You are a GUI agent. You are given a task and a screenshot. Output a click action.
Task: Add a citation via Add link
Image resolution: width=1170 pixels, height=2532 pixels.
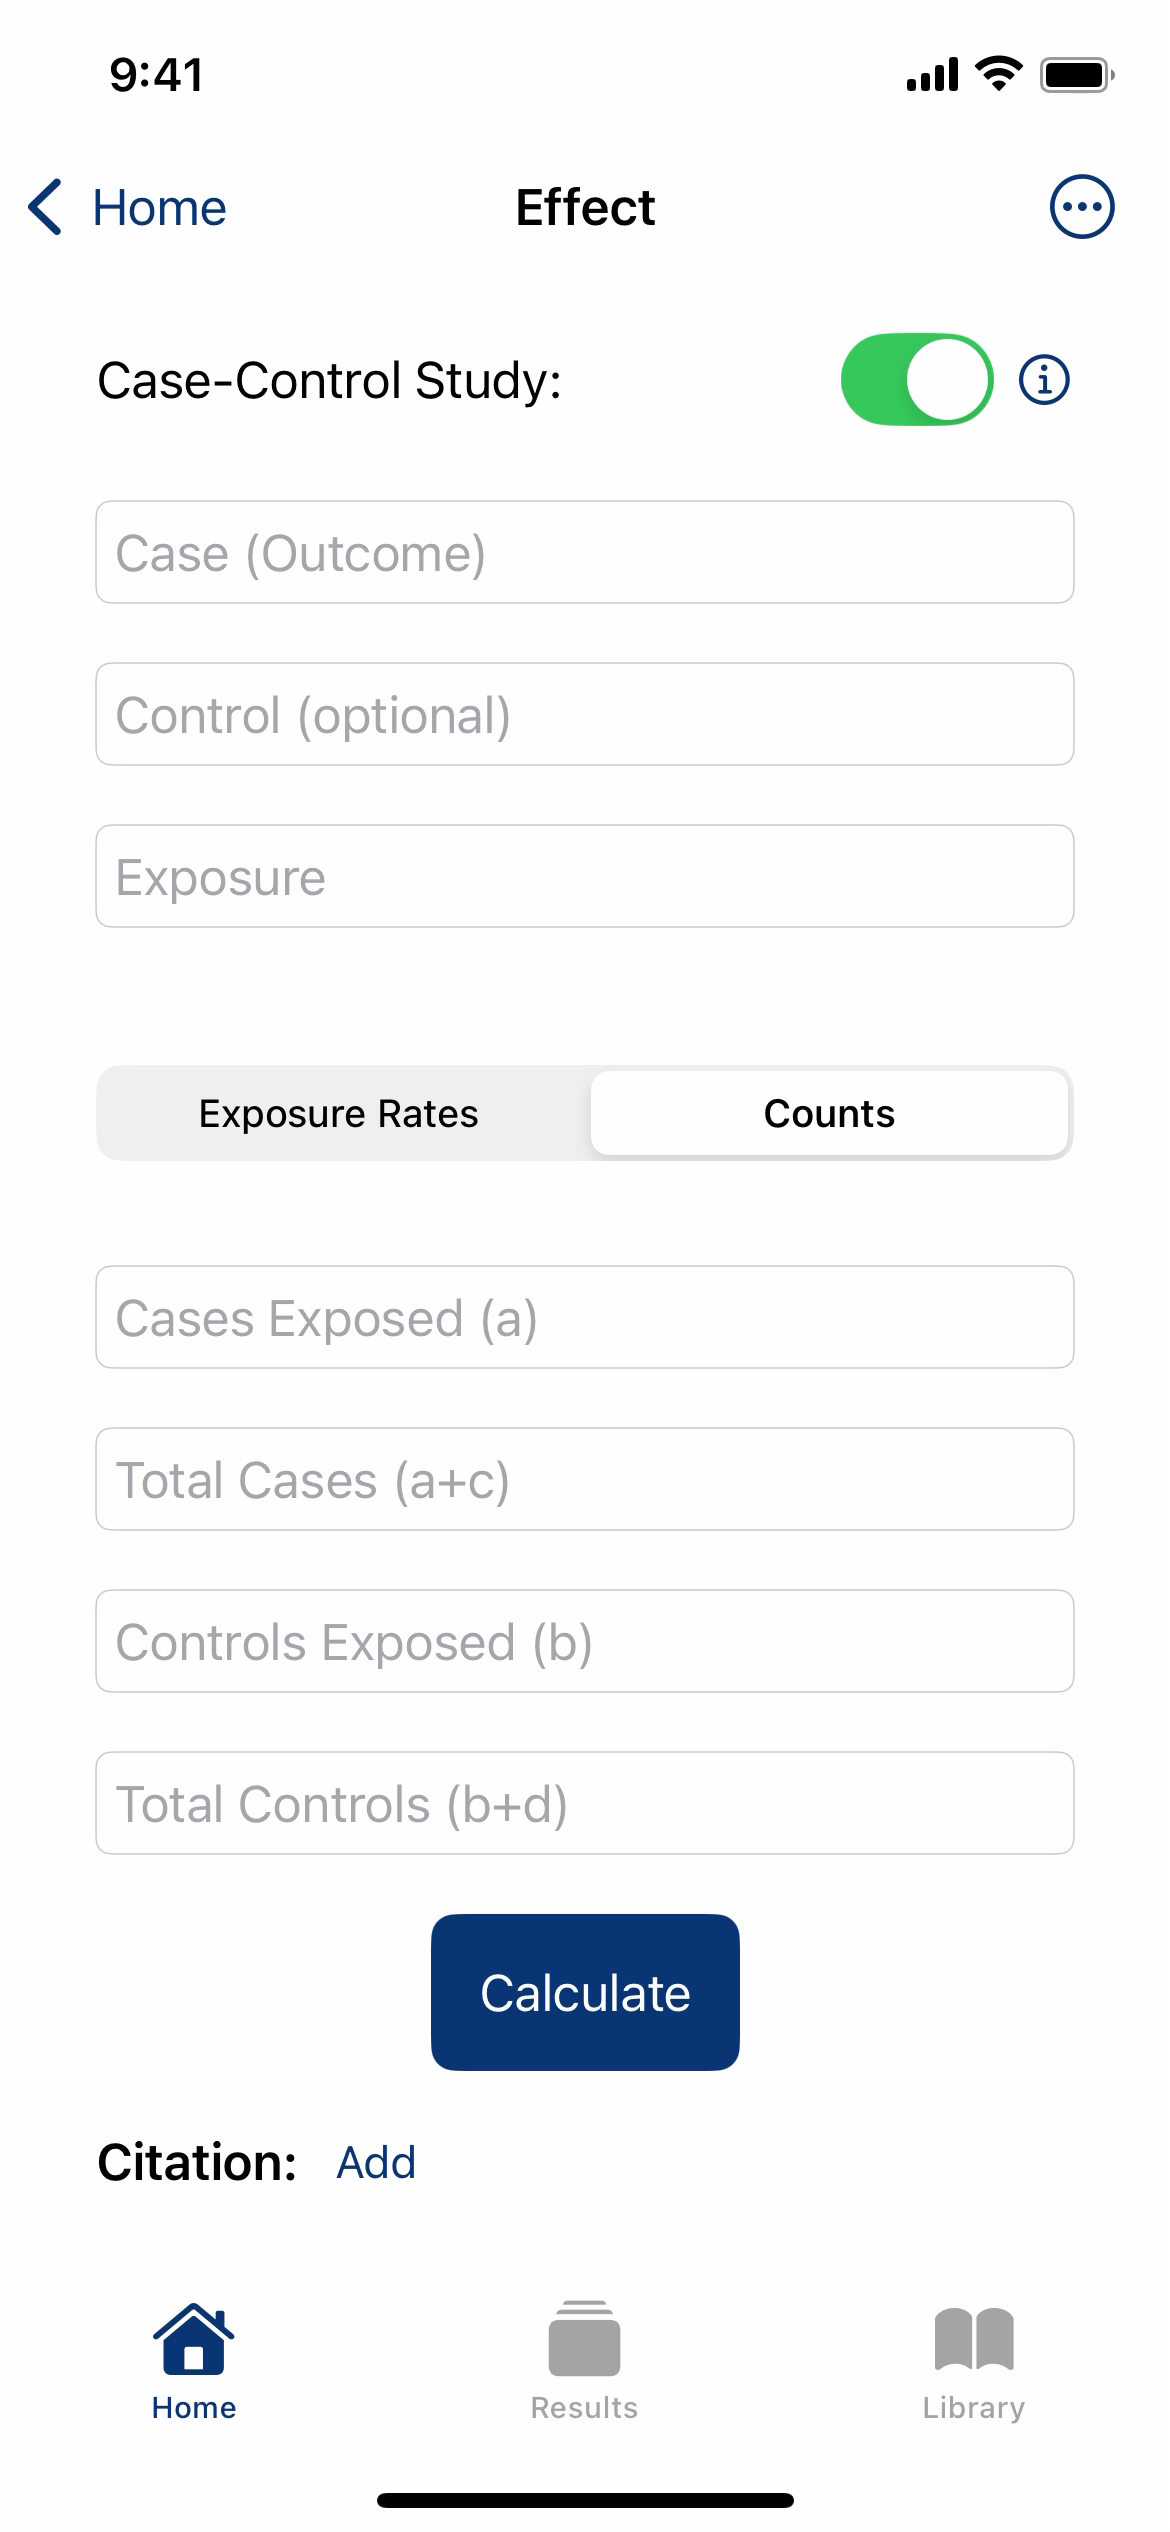pos(376,2162)
